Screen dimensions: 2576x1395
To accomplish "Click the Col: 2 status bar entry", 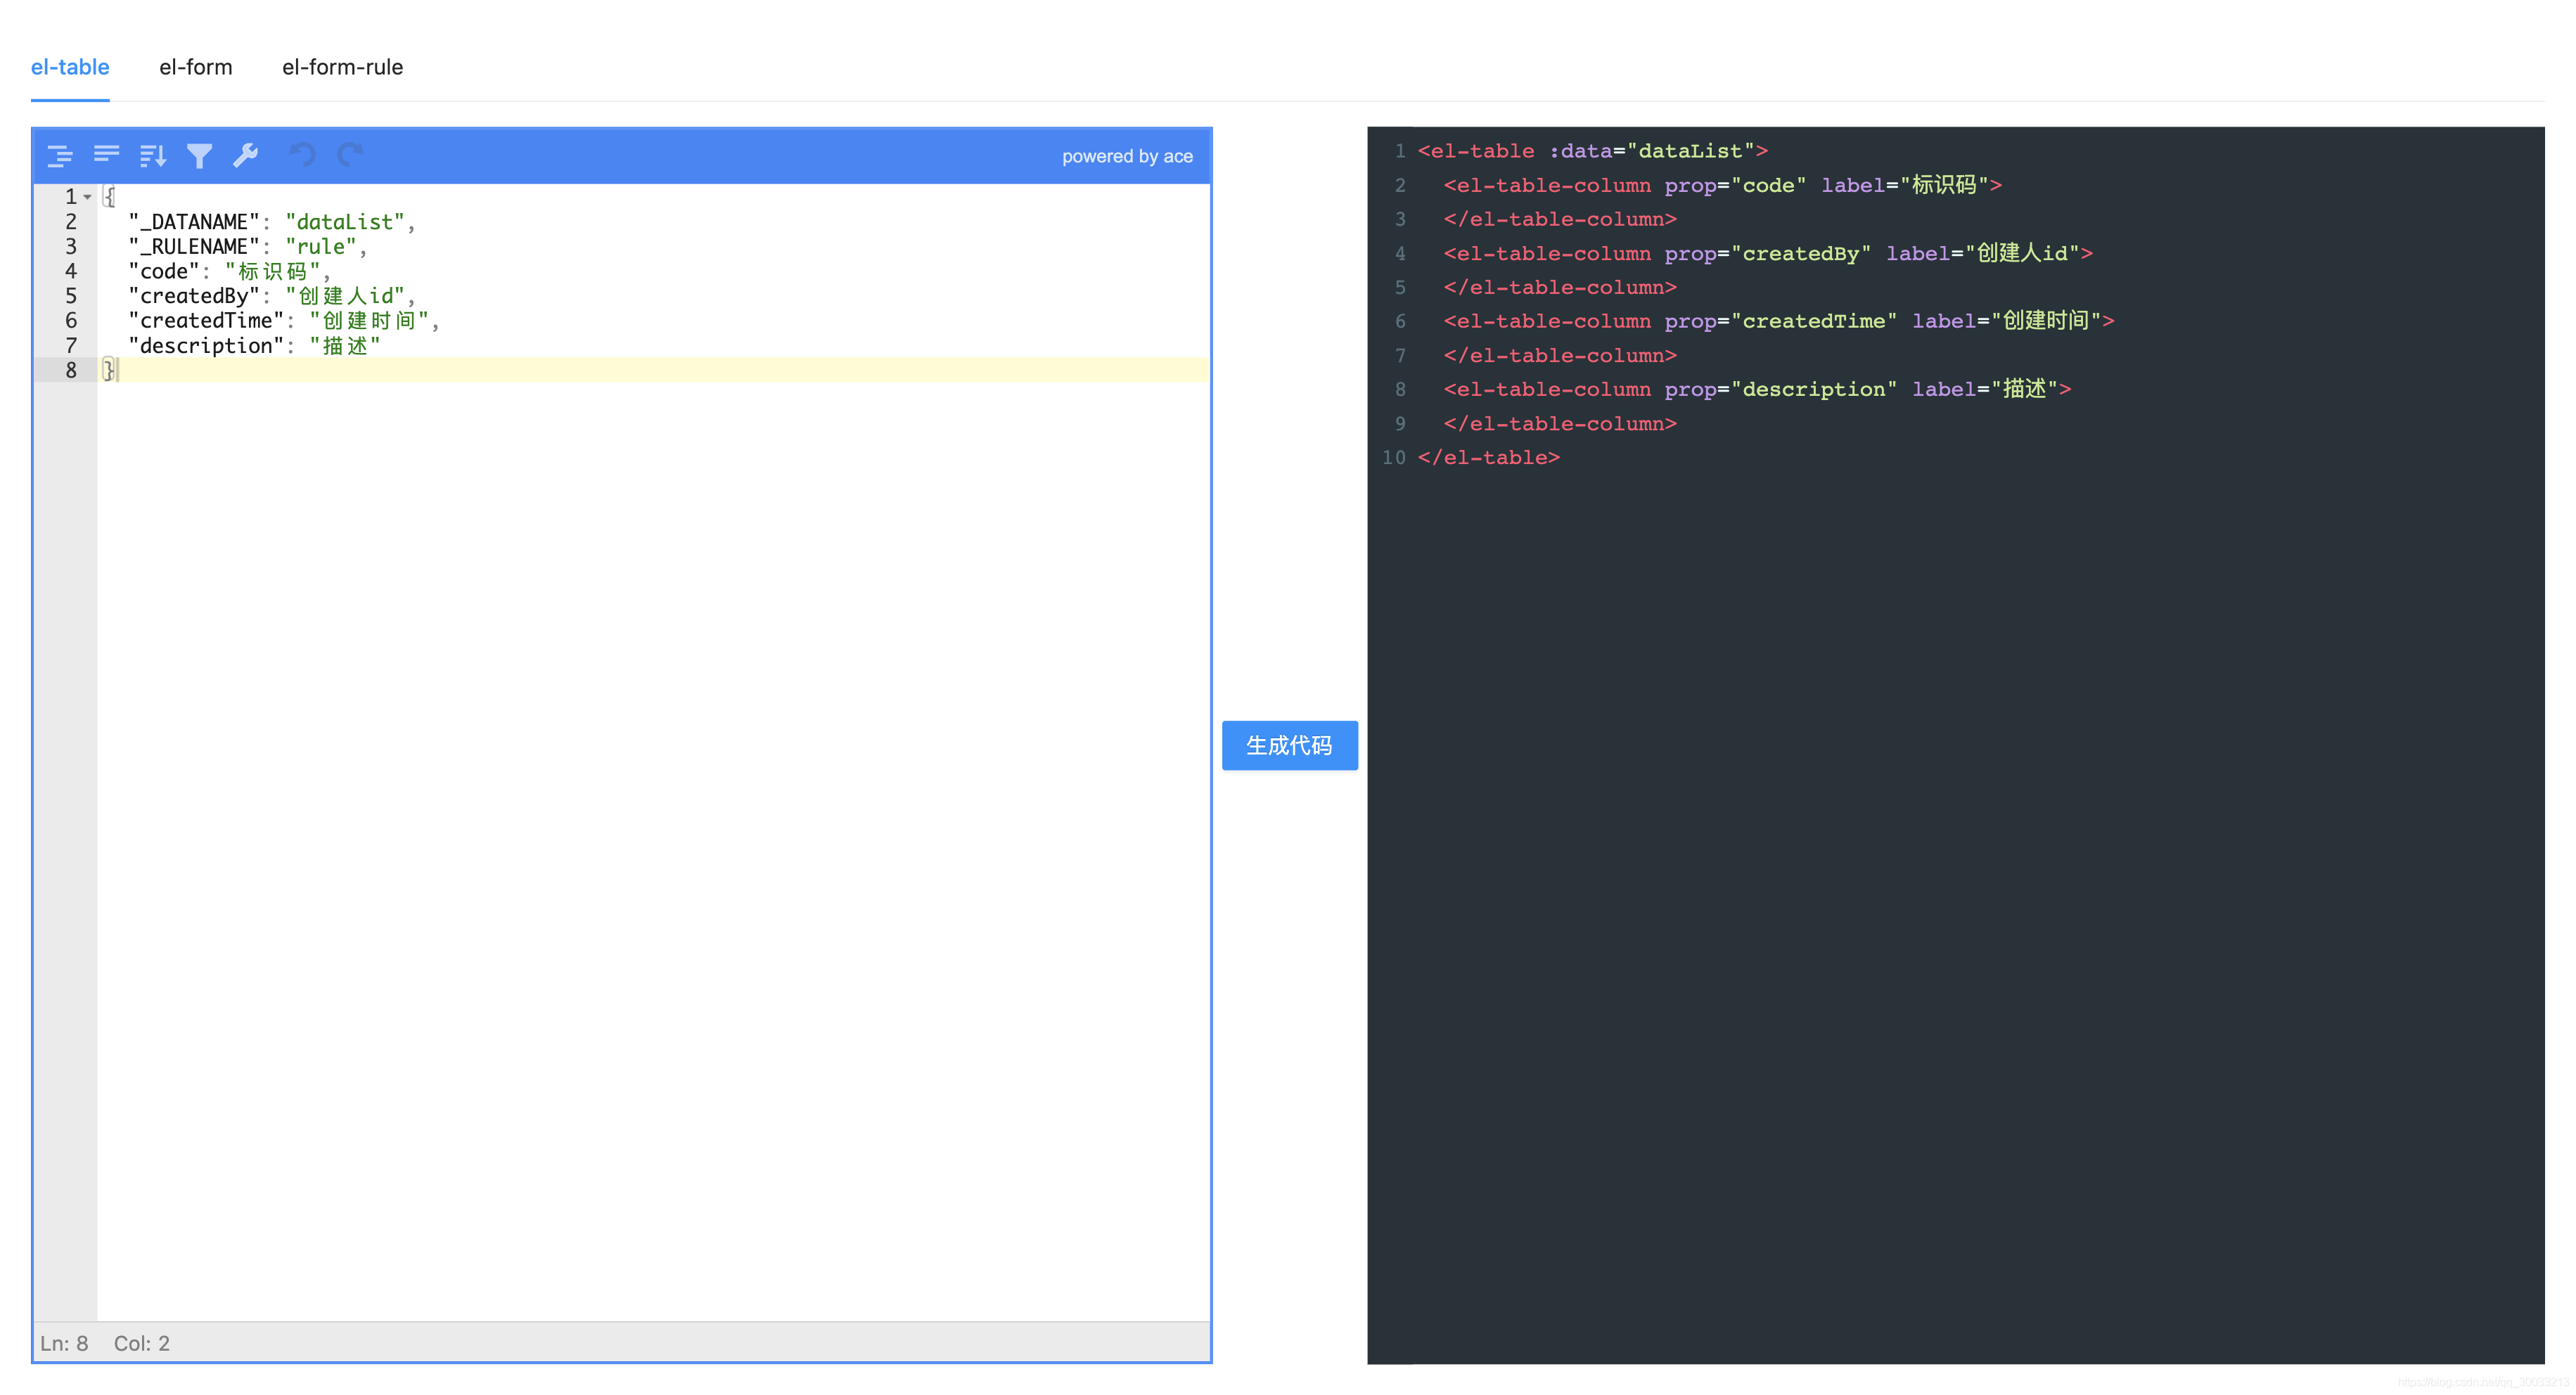I will coord(142,1343).
